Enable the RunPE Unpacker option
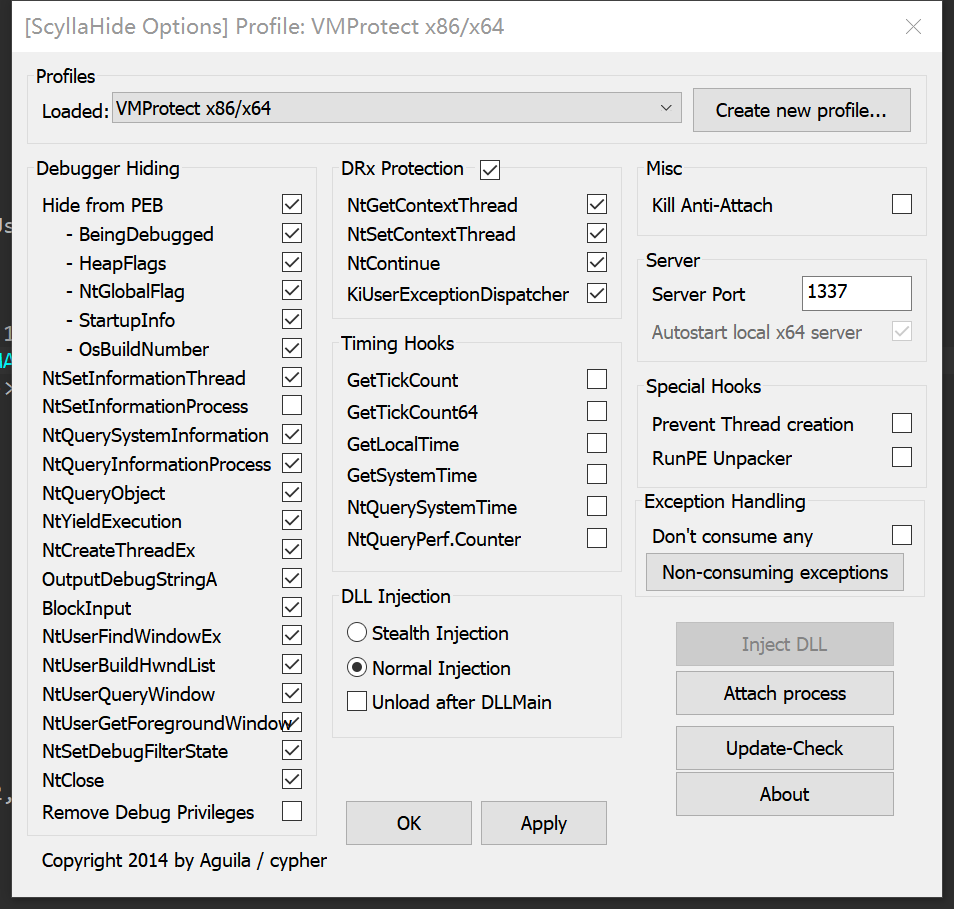This screenshot has width=954, height=909. click(x=902, y=457)
